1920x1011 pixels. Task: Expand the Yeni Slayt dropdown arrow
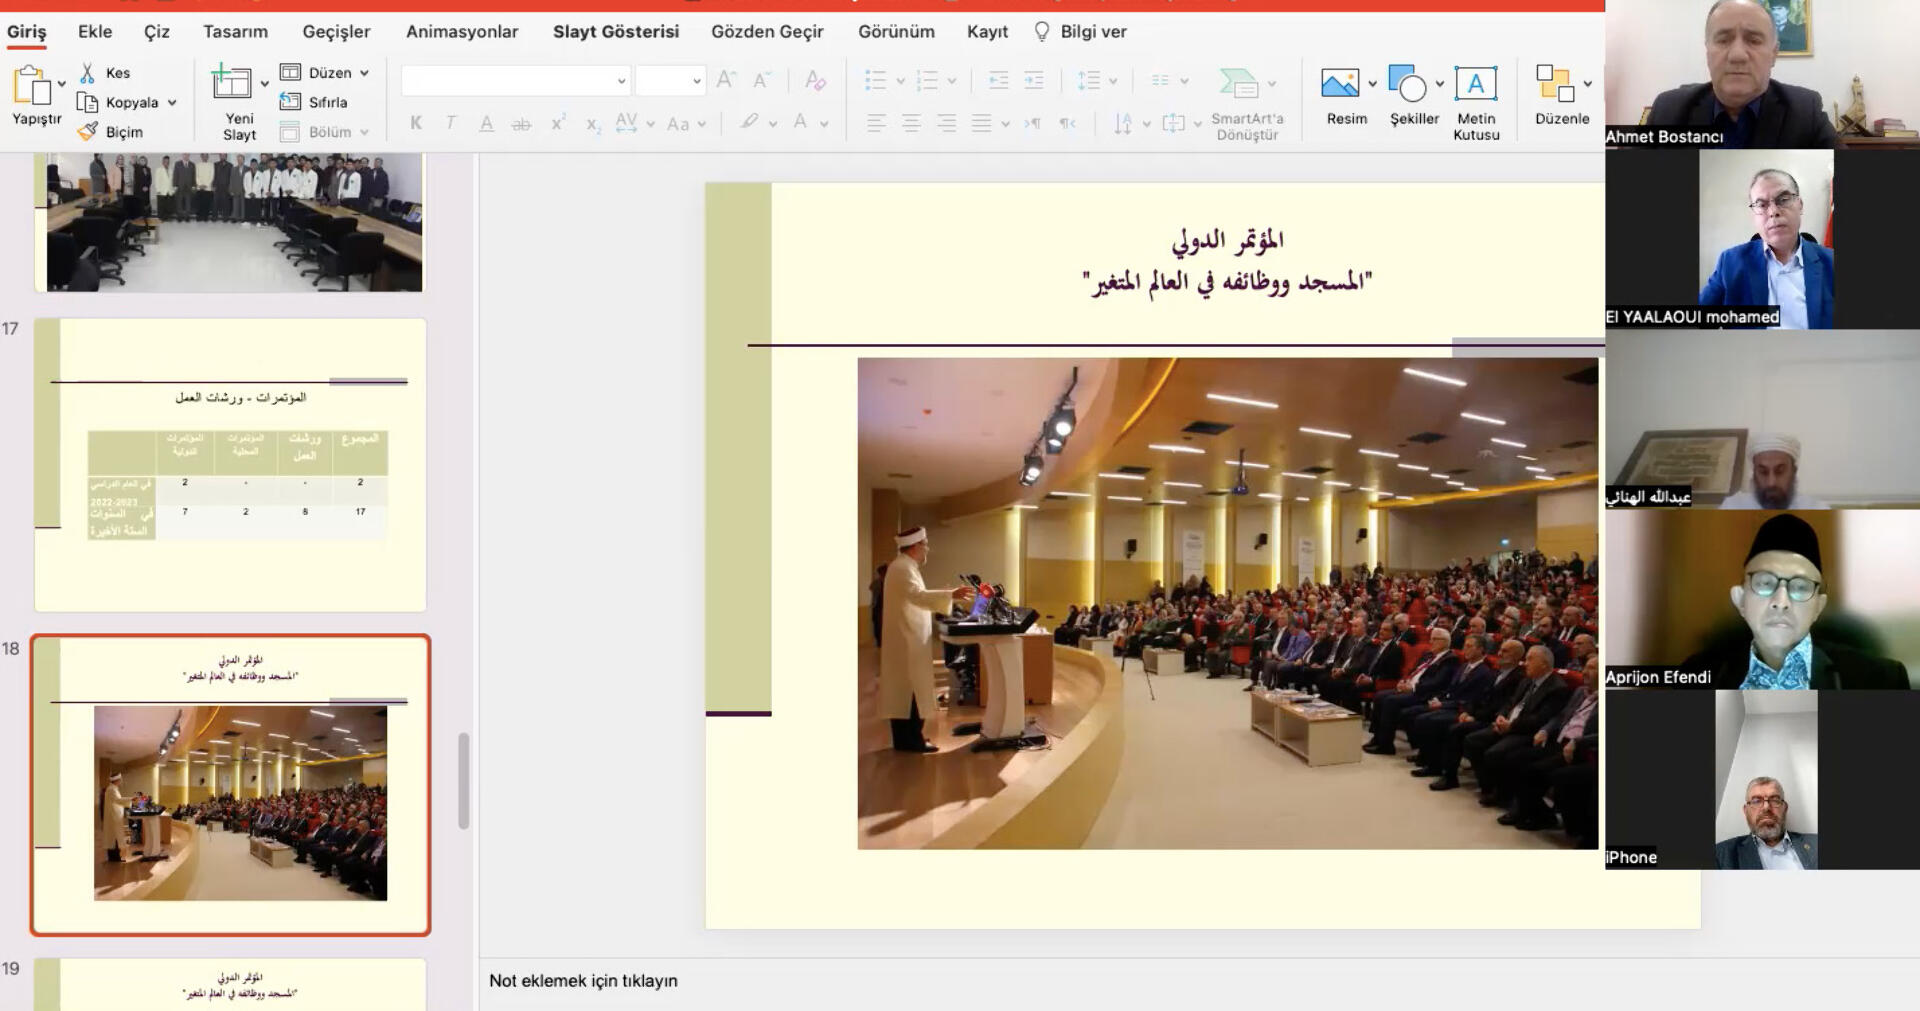[265, 83]
